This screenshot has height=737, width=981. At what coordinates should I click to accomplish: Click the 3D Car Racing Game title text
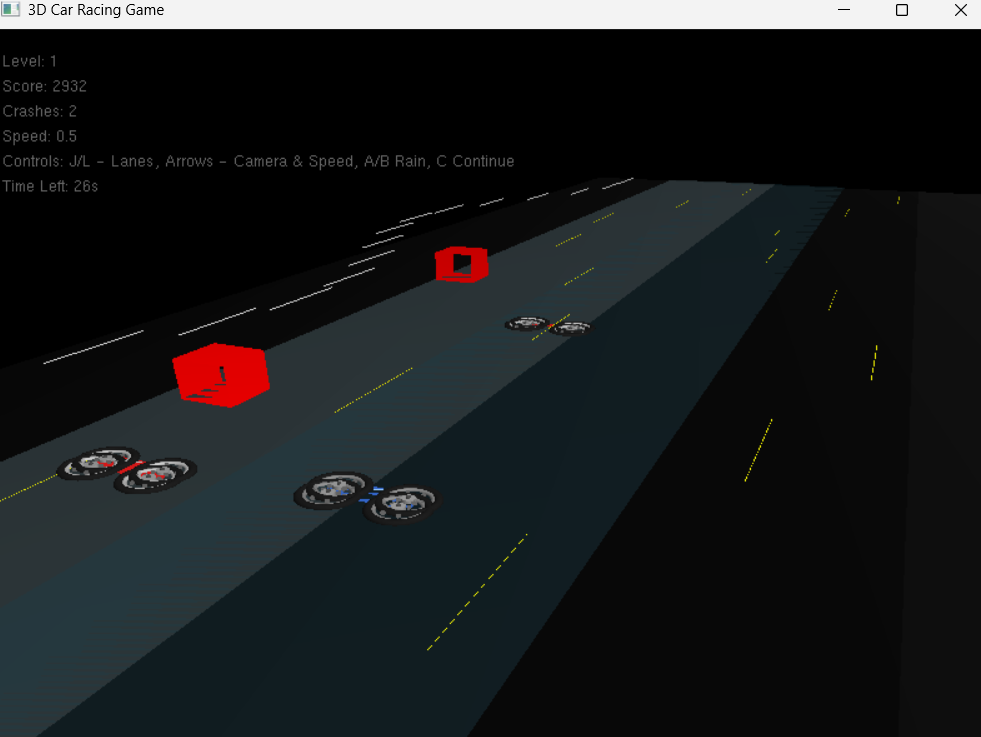(x=93, y=10)
